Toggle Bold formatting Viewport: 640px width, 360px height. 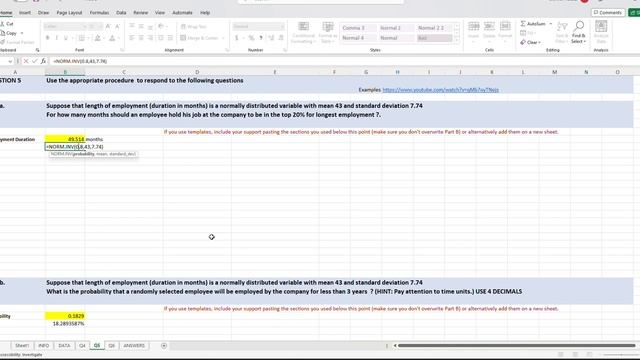coord(48,38)
